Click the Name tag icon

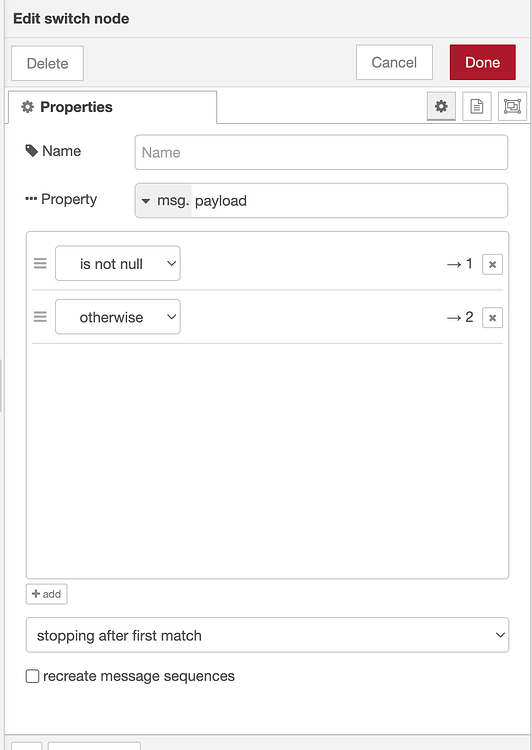click(32, 151)
